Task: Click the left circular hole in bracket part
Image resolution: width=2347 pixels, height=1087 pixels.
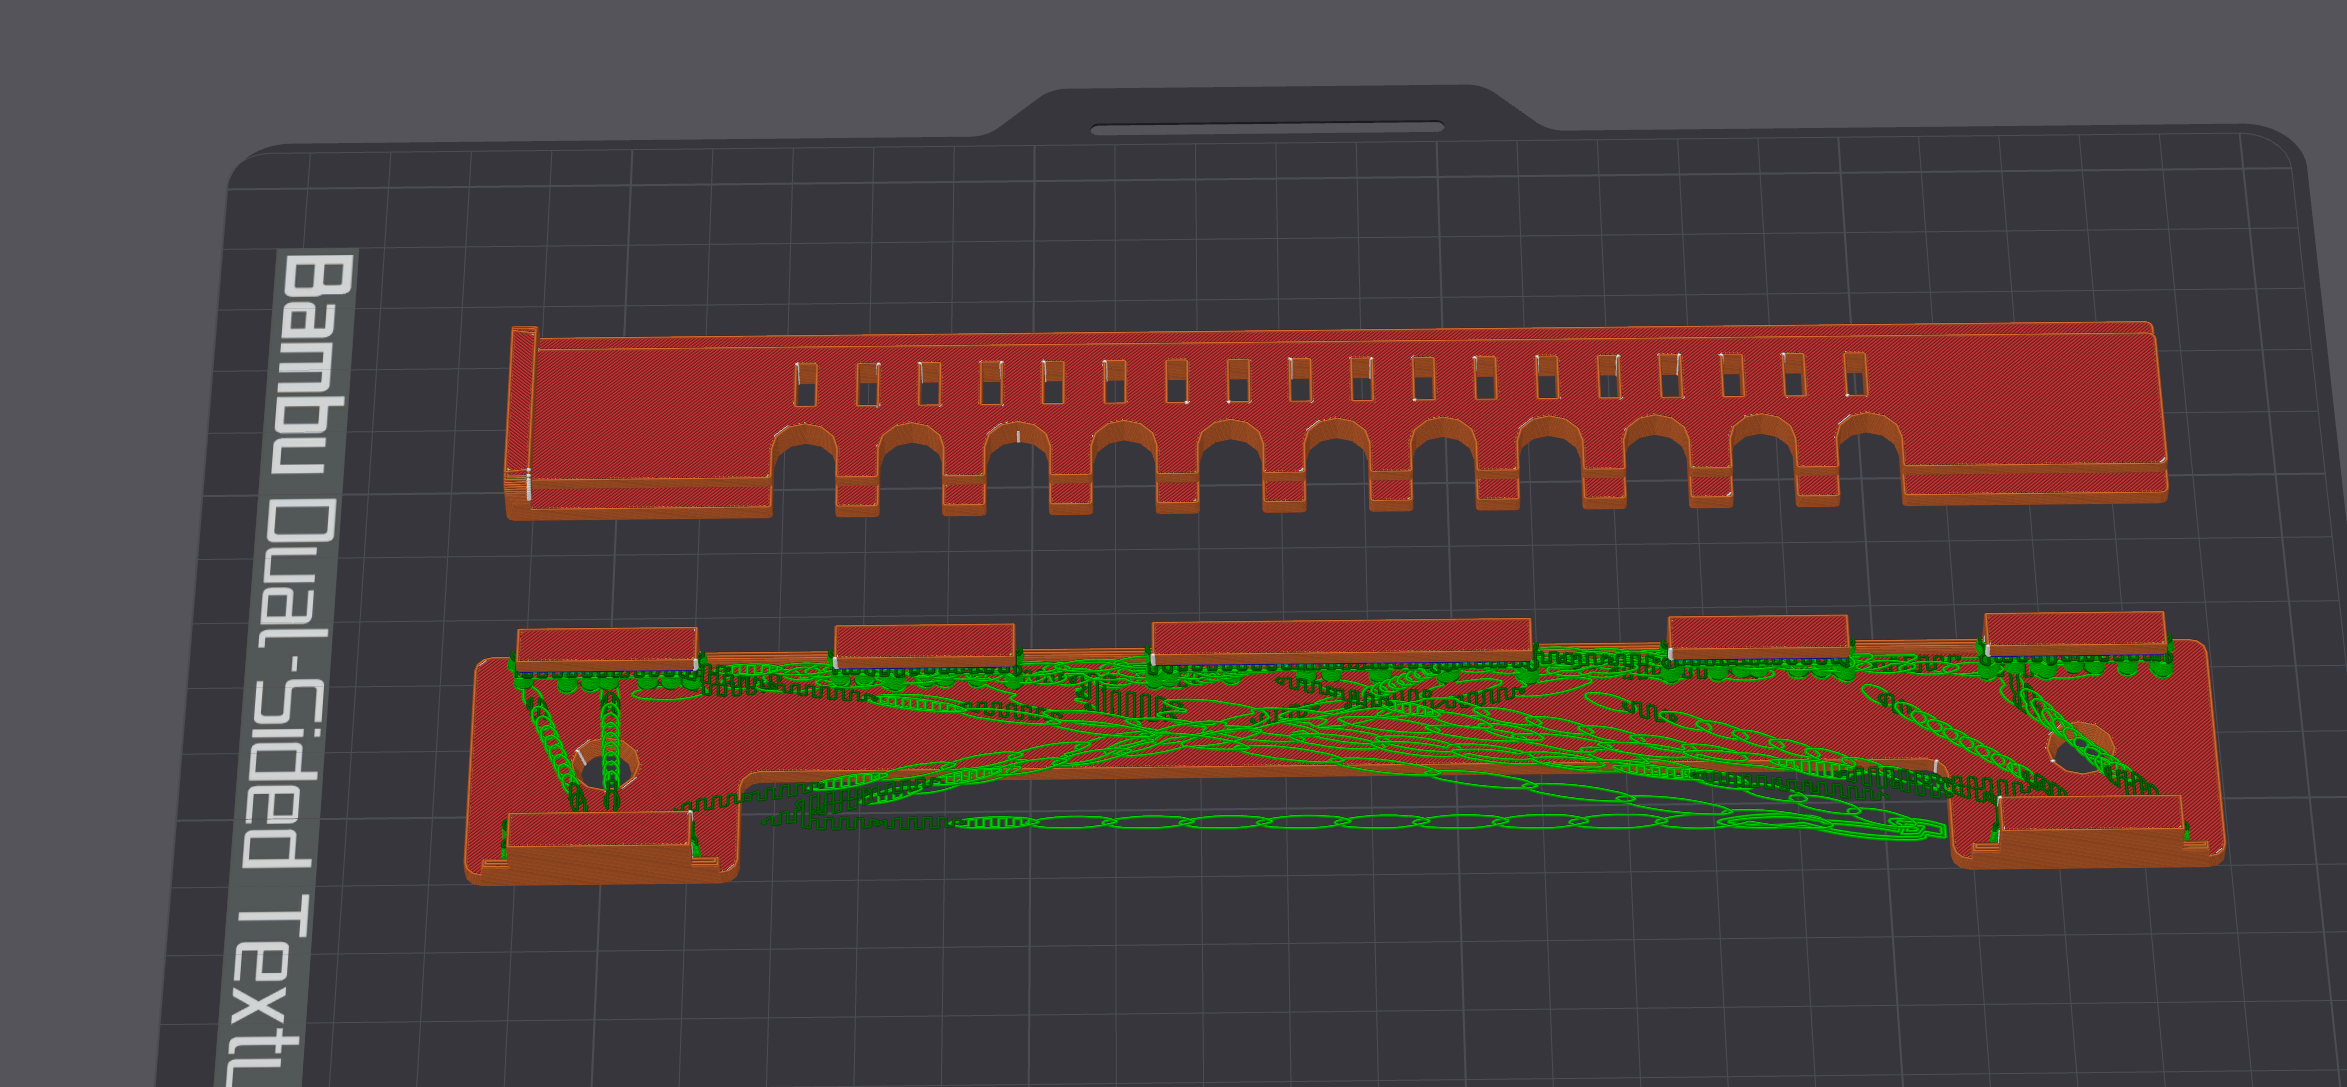Action: tap(605, 765)
